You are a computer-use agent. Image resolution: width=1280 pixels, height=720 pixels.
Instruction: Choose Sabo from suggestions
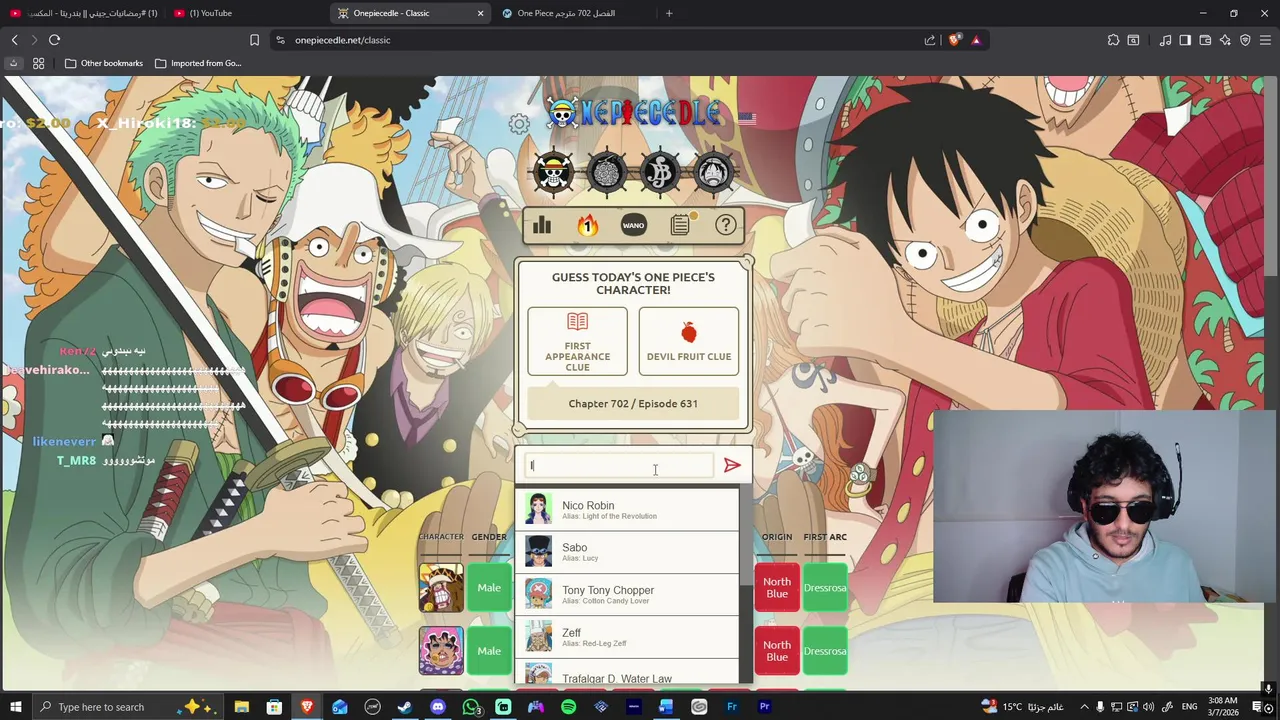click(627, 551)
